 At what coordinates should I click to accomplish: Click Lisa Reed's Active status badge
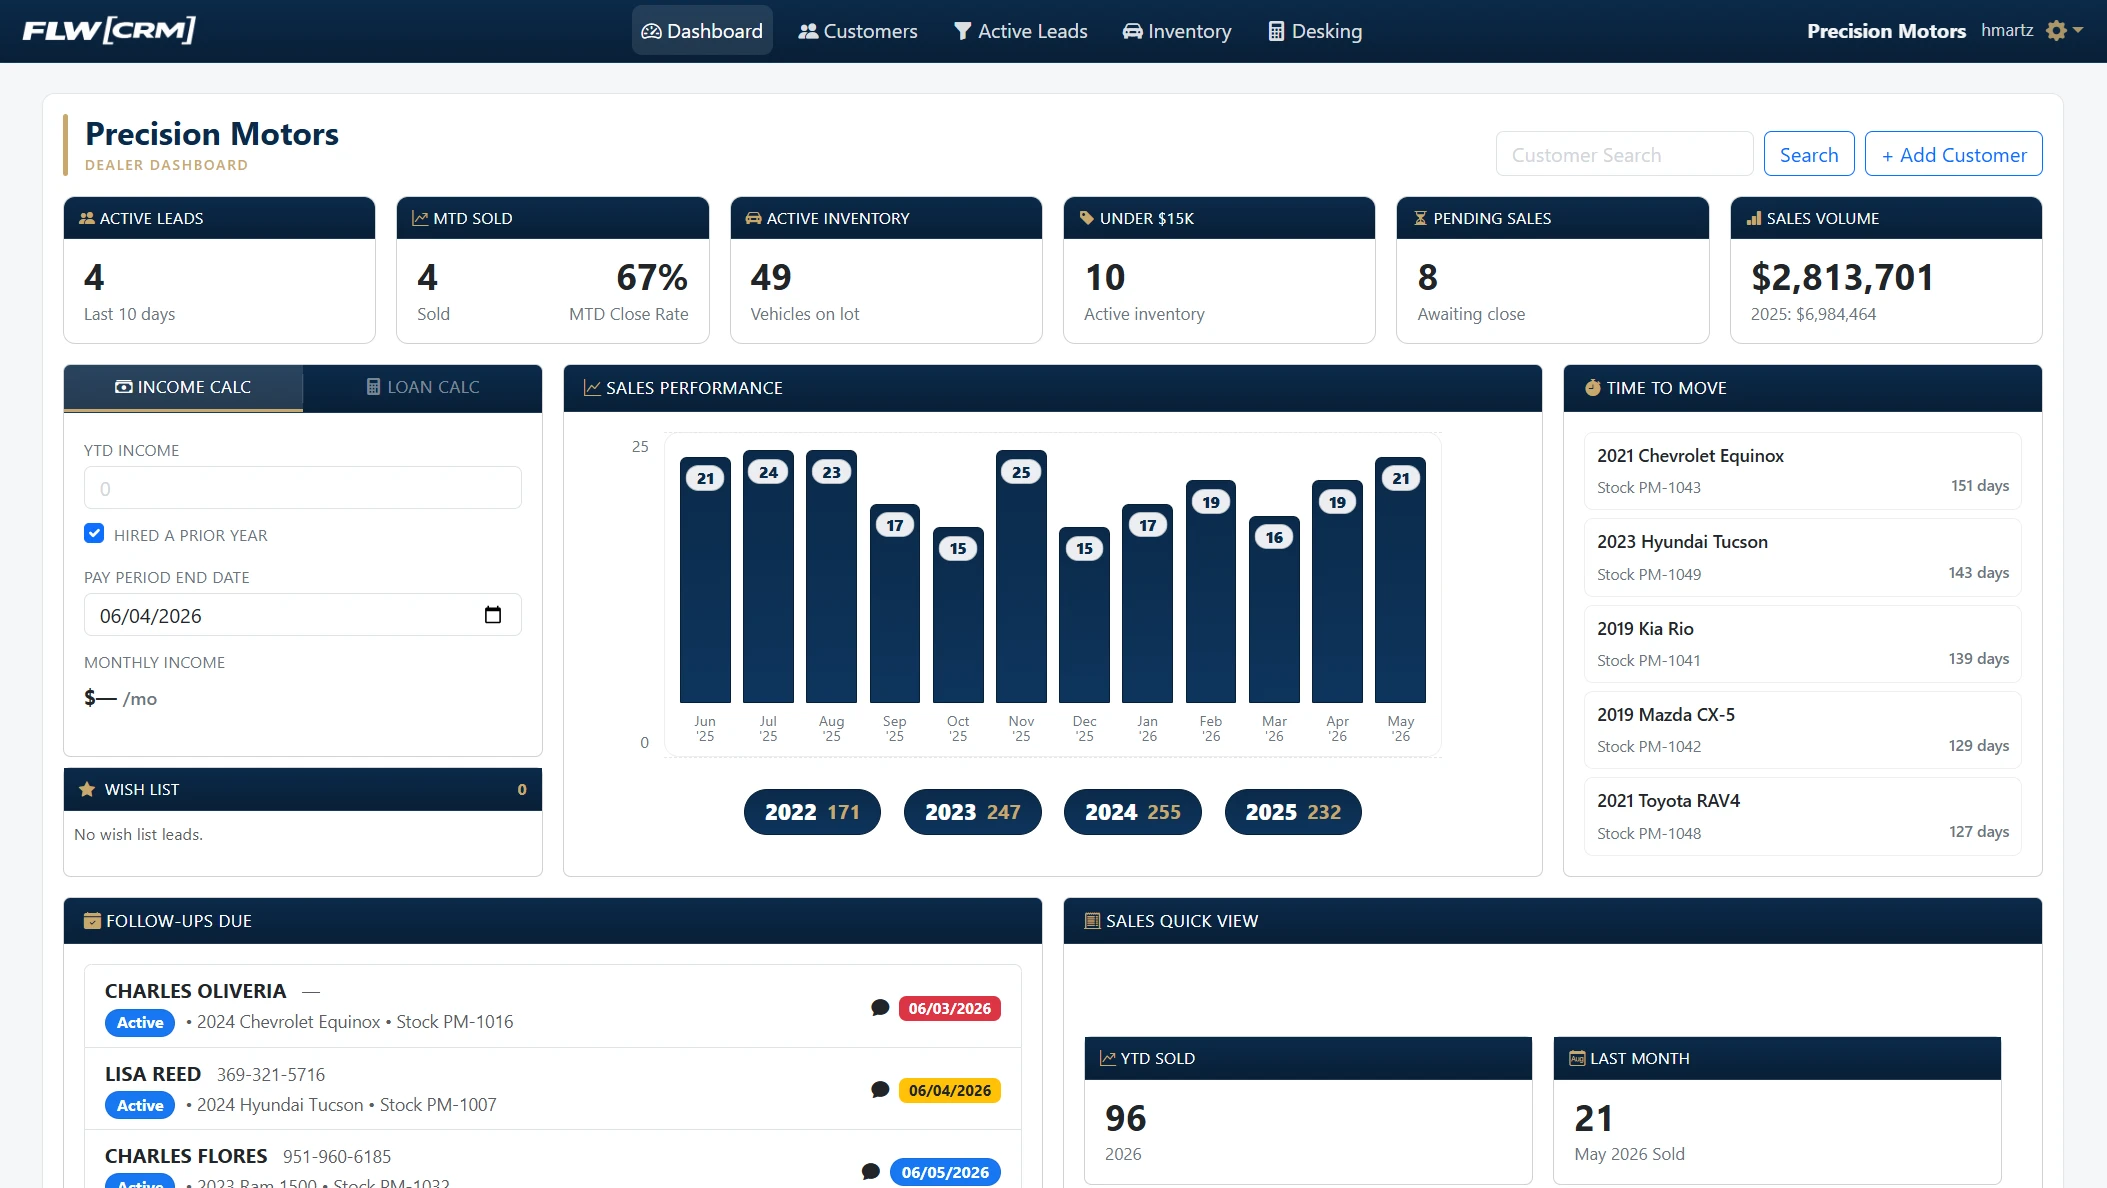click(x=140, y=1105)
